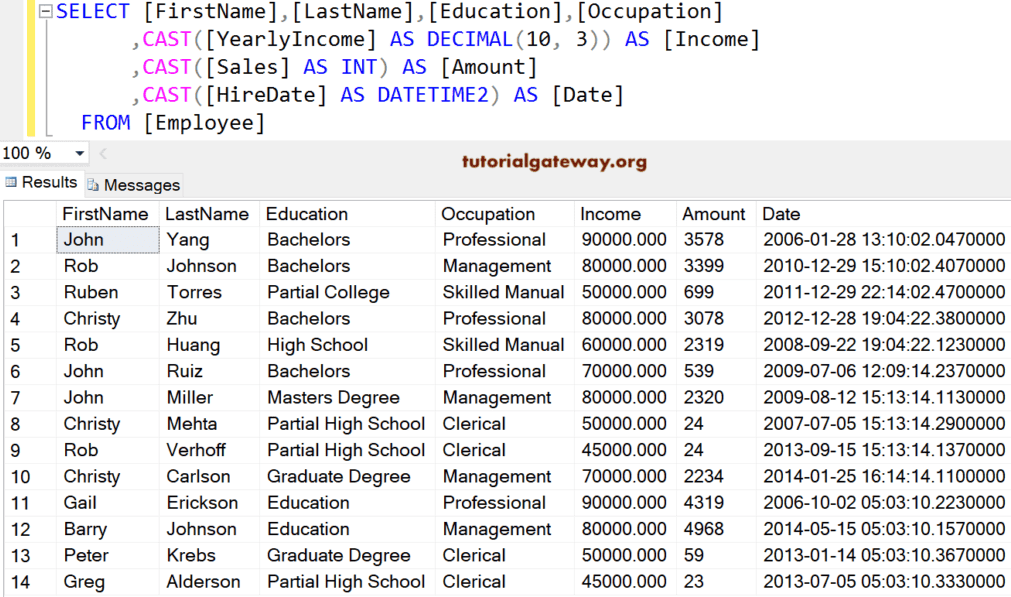This screenshot has height=597, width=1011.
Task: Click the '2319' amount cell
Action: point(716,345)
